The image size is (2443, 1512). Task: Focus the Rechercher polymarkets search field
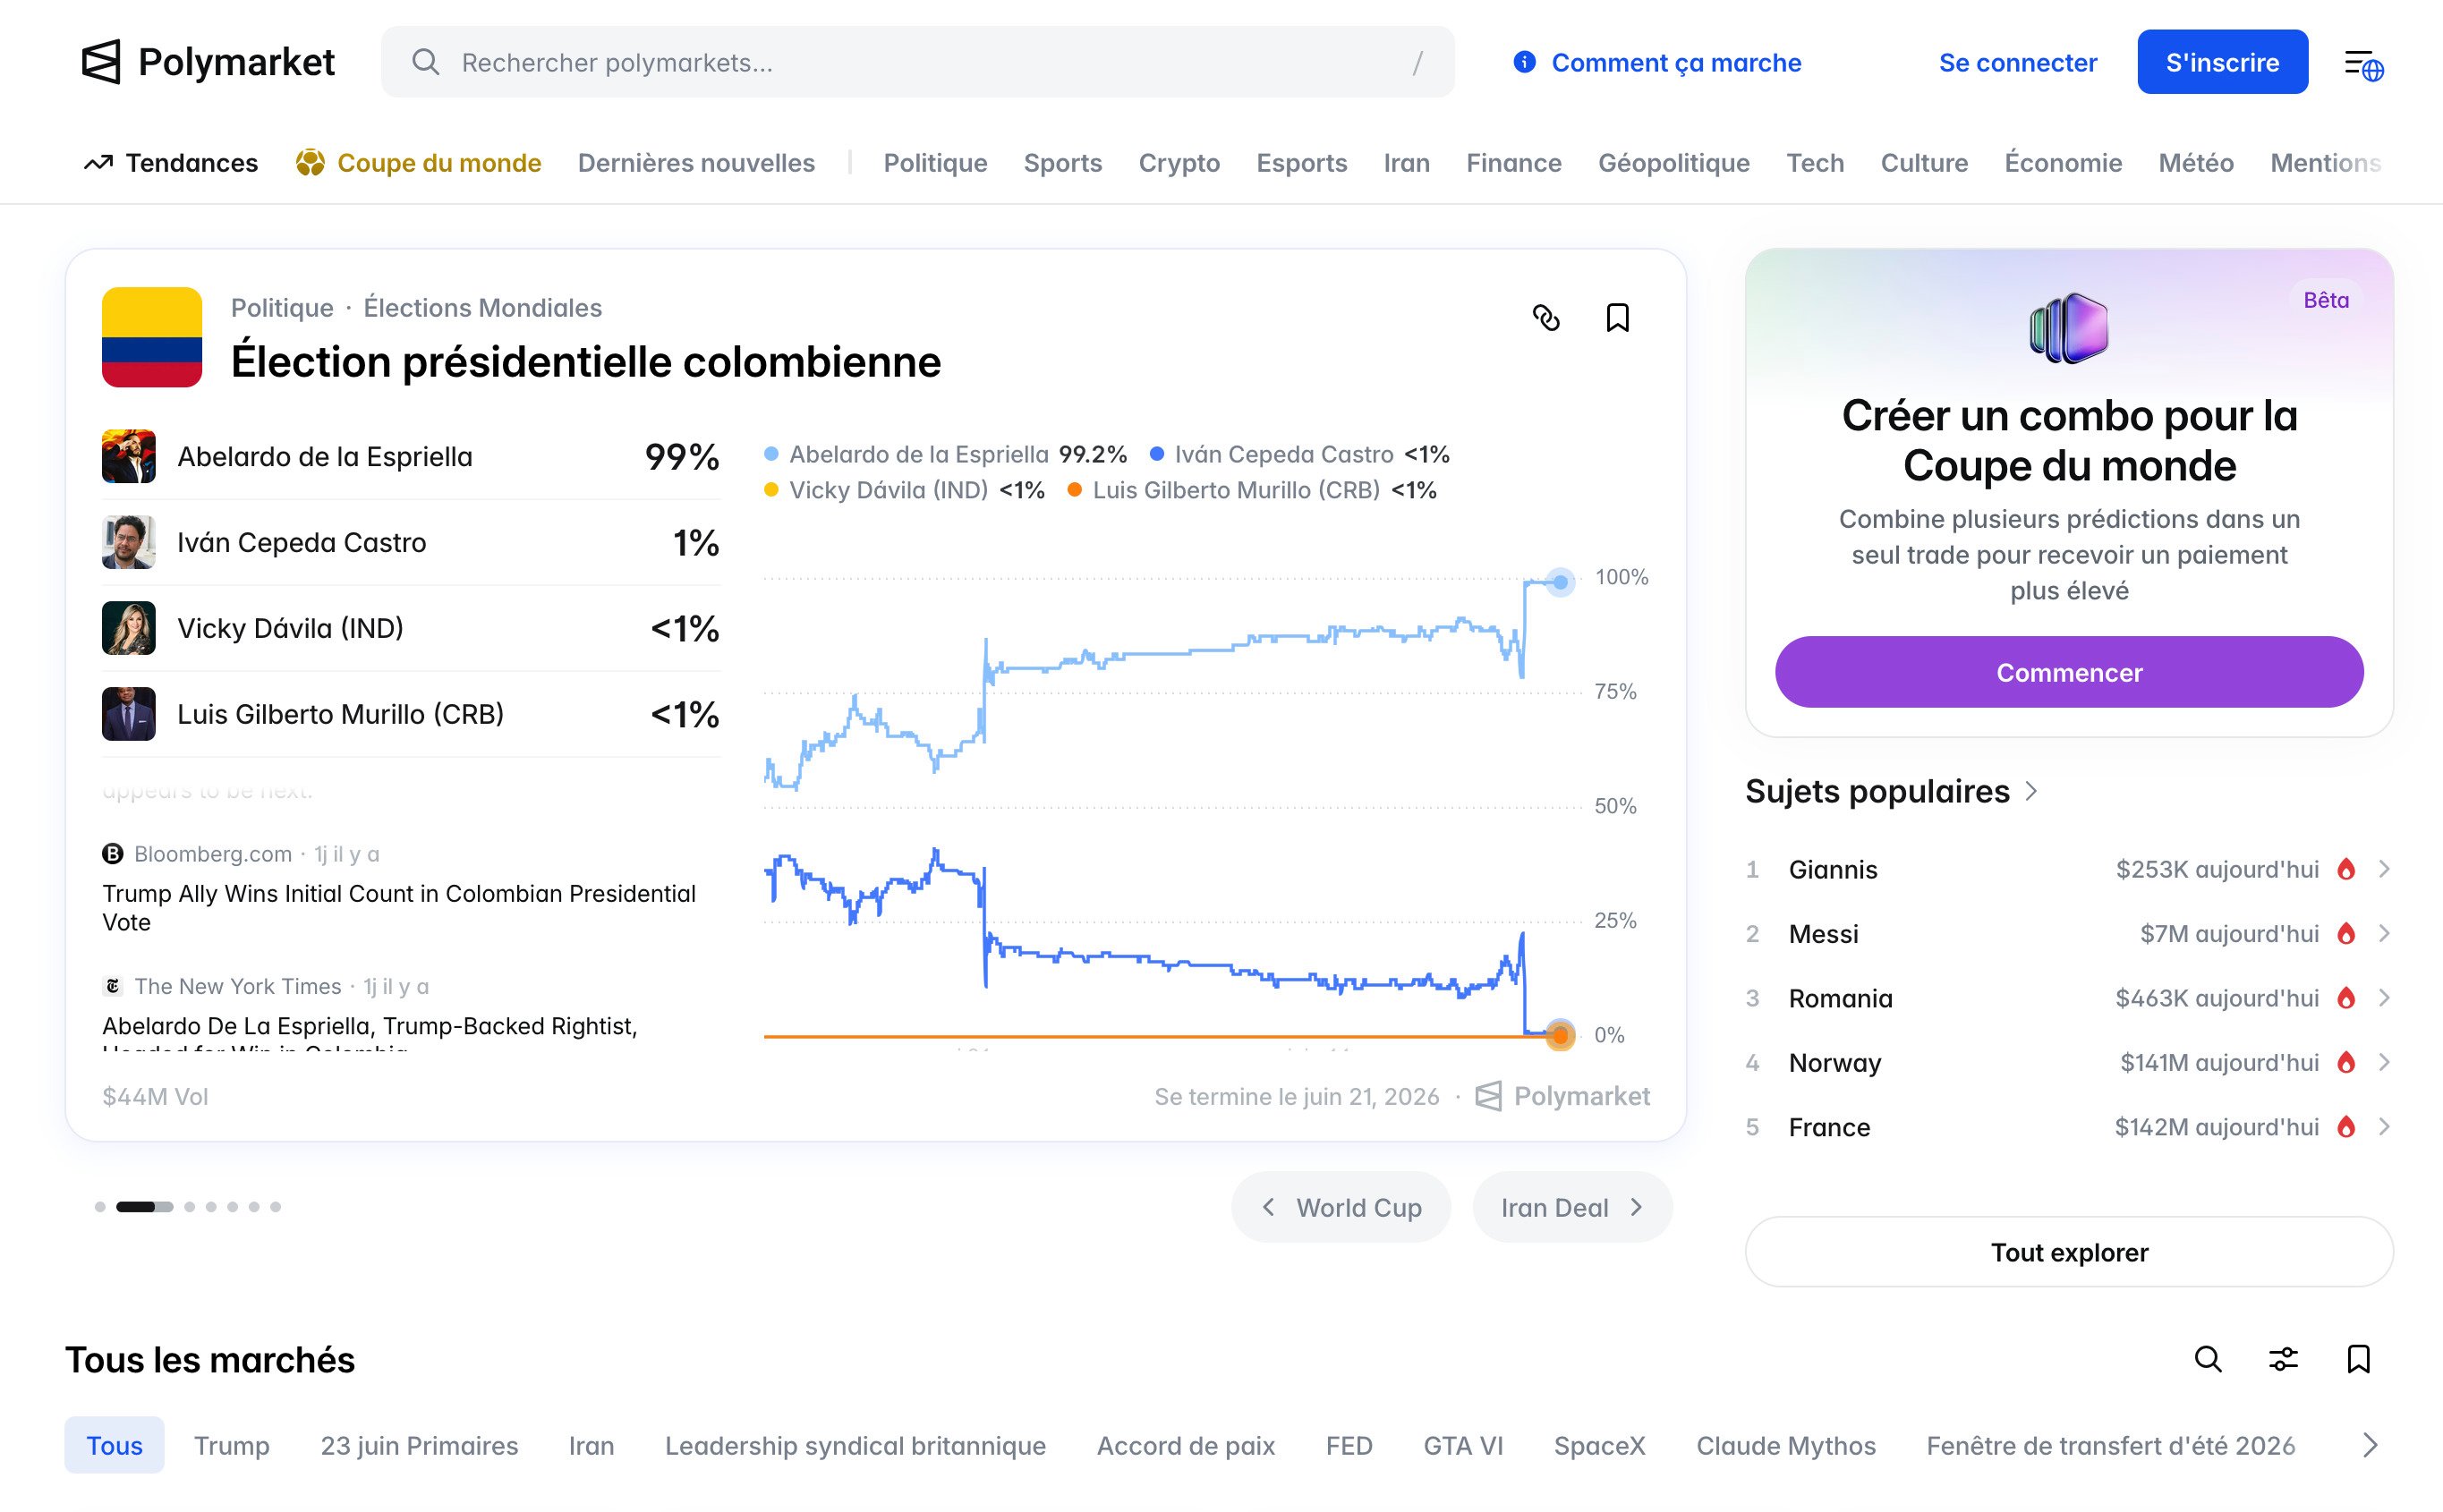tap(917, 62)
